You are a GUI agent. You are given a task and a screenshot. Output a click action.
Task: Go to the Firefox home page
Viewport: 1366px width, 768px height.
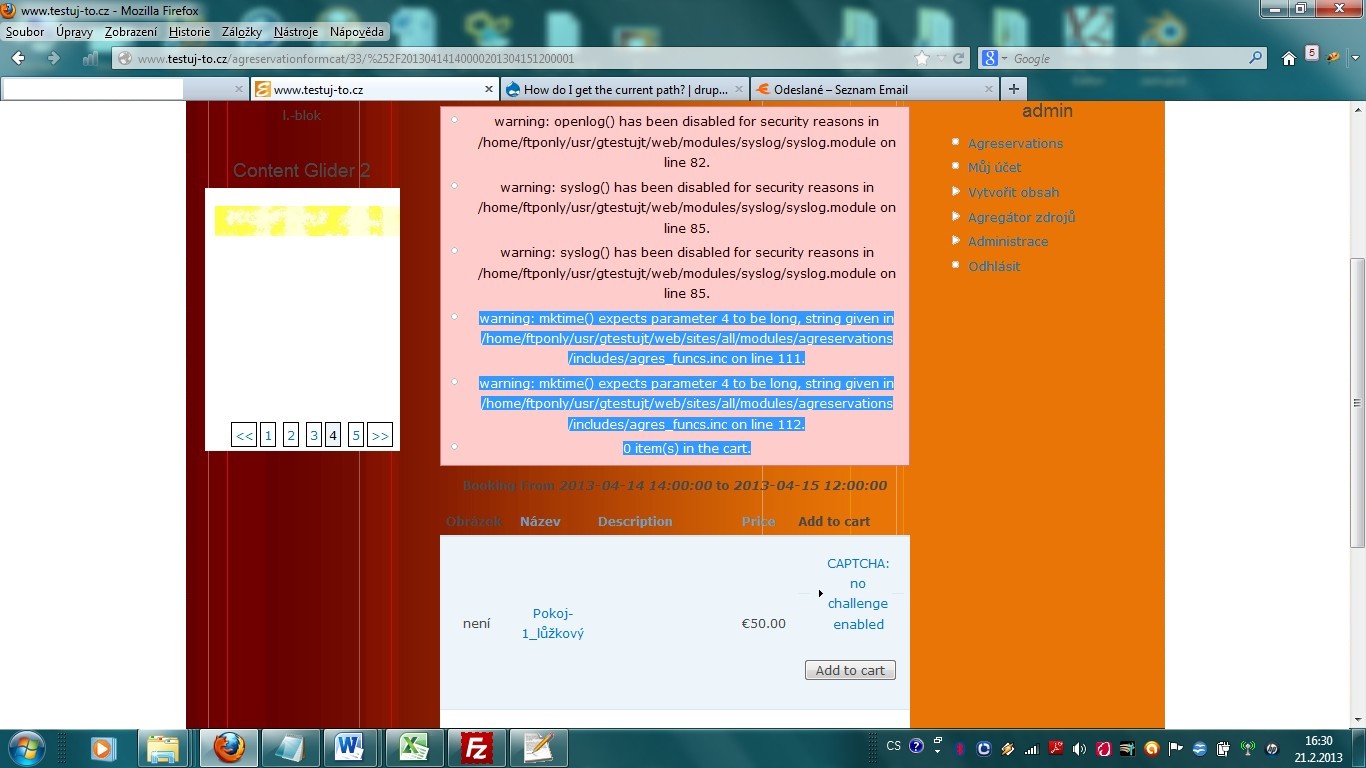click(x=1289, y=58)
